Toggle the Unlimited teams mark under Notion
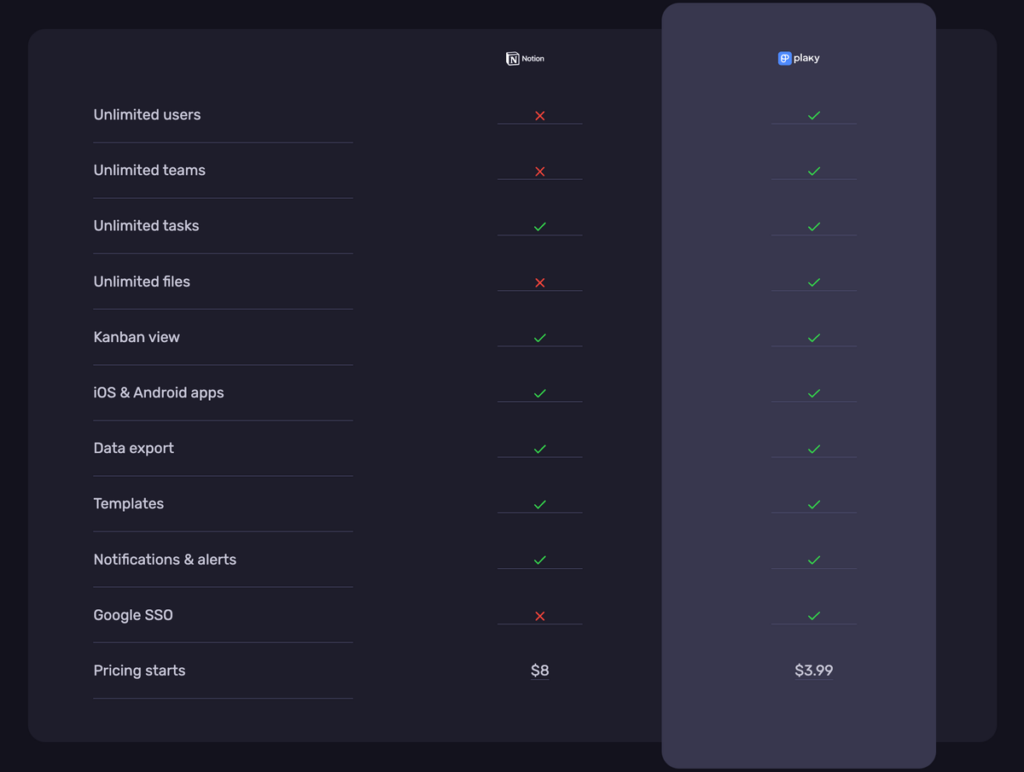1024x772 pixels. pyautogui.click(x=540, y=170)
